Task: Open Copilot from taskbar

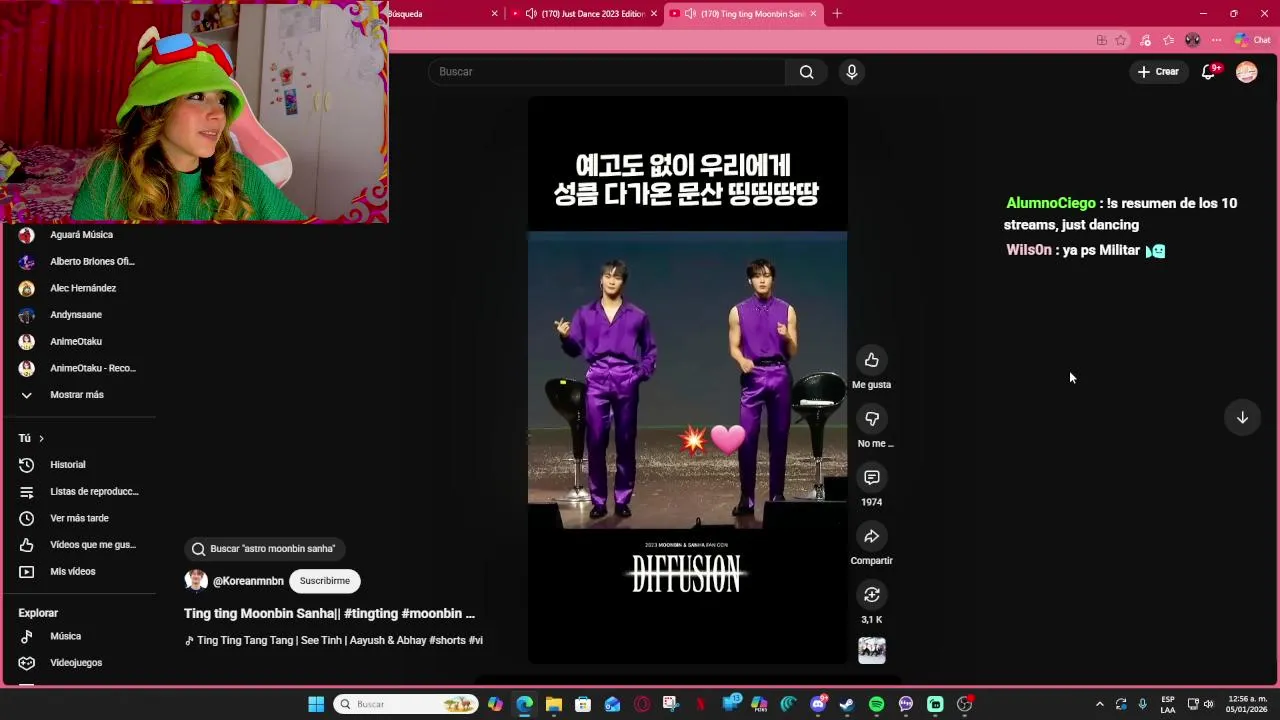Action: tap(495, 704)
